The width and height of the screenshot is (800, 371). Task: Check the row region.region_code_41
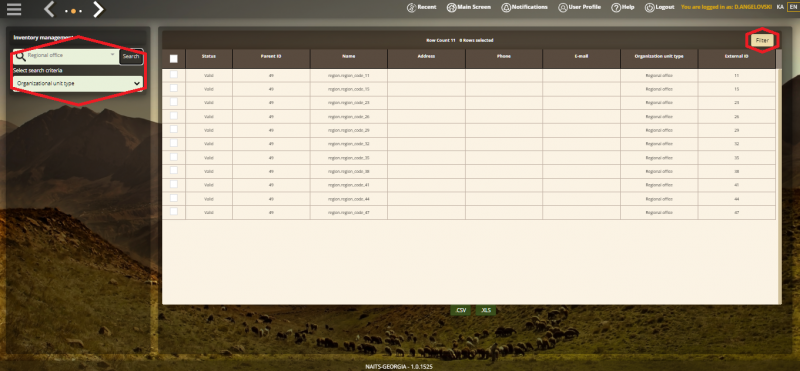pyautogui.click(x=173, y=184)
